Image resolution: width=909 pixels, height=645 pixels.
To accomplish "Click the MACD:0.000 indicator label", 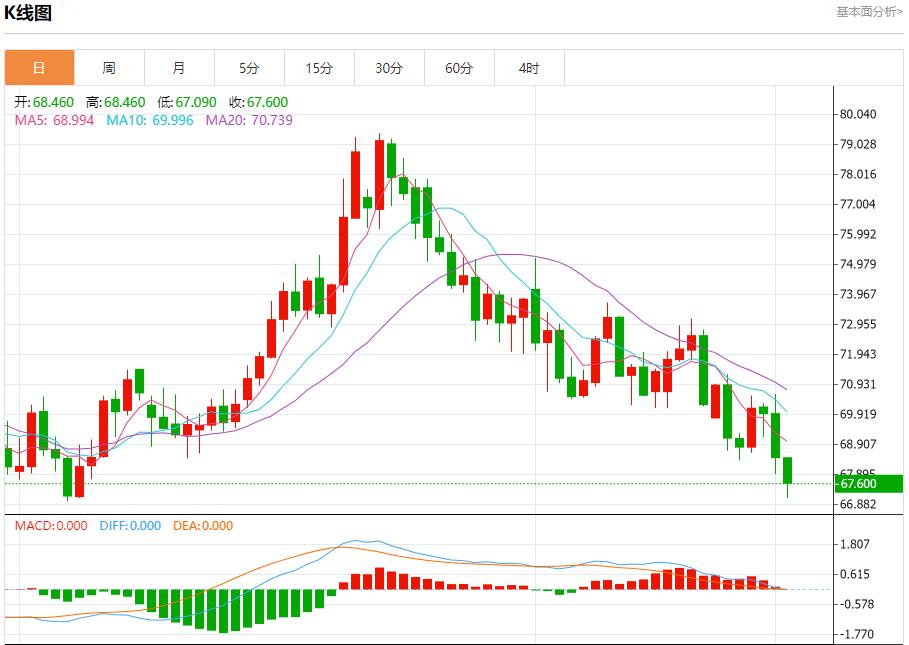I will coord(50,526).
